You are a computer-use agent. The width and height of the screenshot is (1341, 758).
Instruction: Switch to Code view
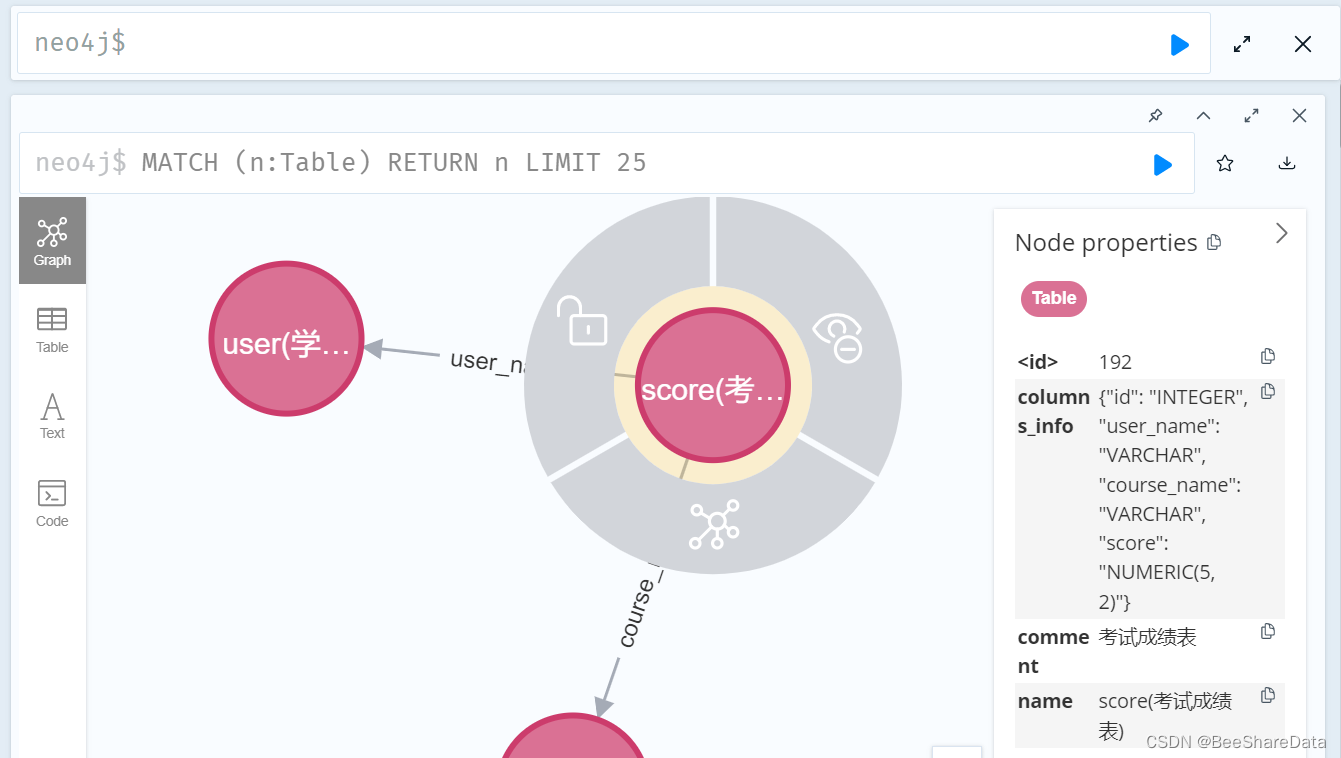pyautogui.click(x=52, y=503)
